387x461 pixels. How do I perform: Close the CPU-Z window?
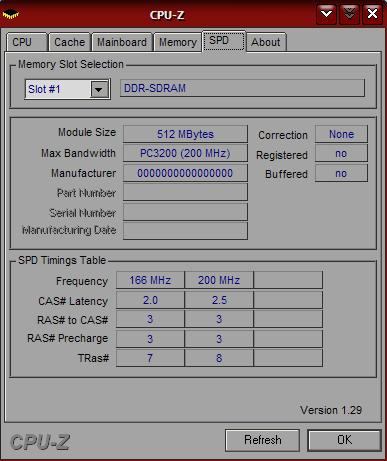372,14
